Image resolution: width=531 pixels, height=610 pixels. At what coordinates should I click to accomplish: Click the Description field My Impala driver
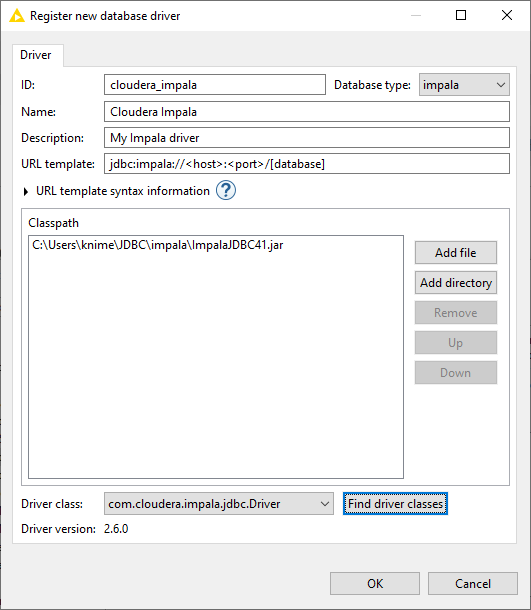point(307,138)
